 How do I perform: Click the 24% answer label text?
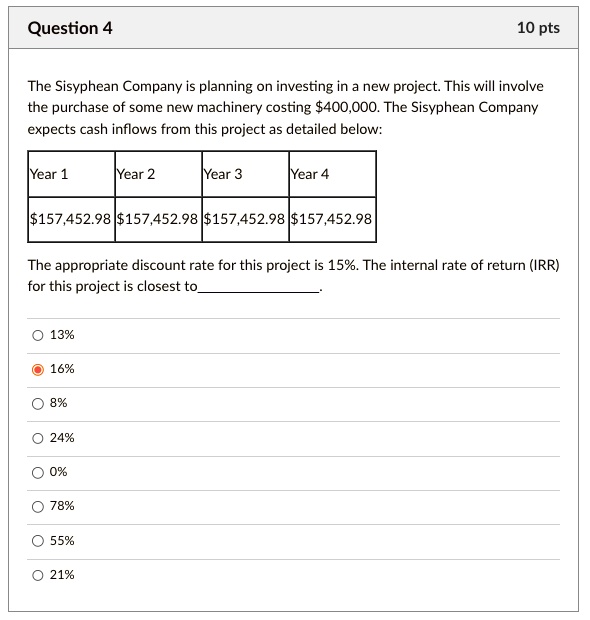[x=62, y=438]
